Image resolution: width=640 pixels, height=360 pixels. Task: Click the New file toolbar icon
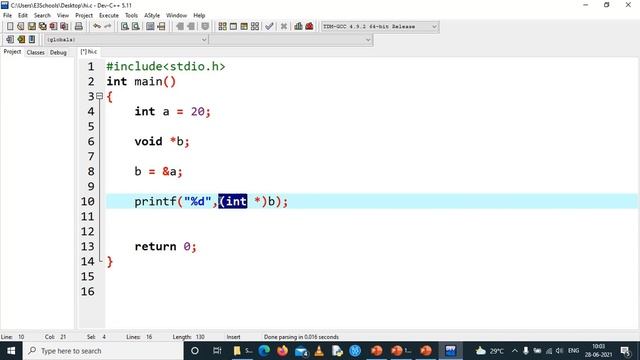pyautogui.click(x=10, y=27)
